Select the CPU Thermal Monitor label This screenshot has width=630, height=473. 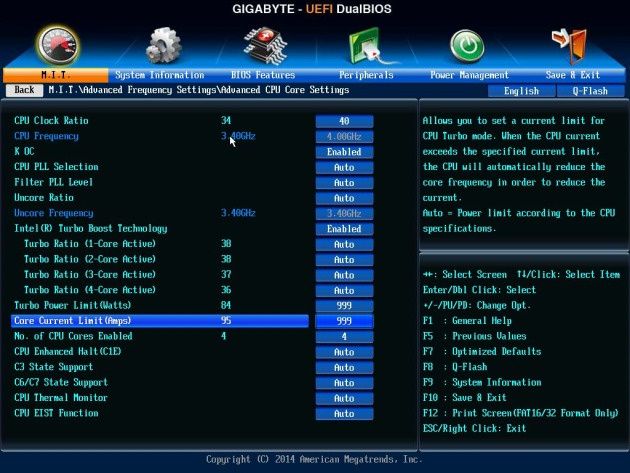[x=61, y=398]
